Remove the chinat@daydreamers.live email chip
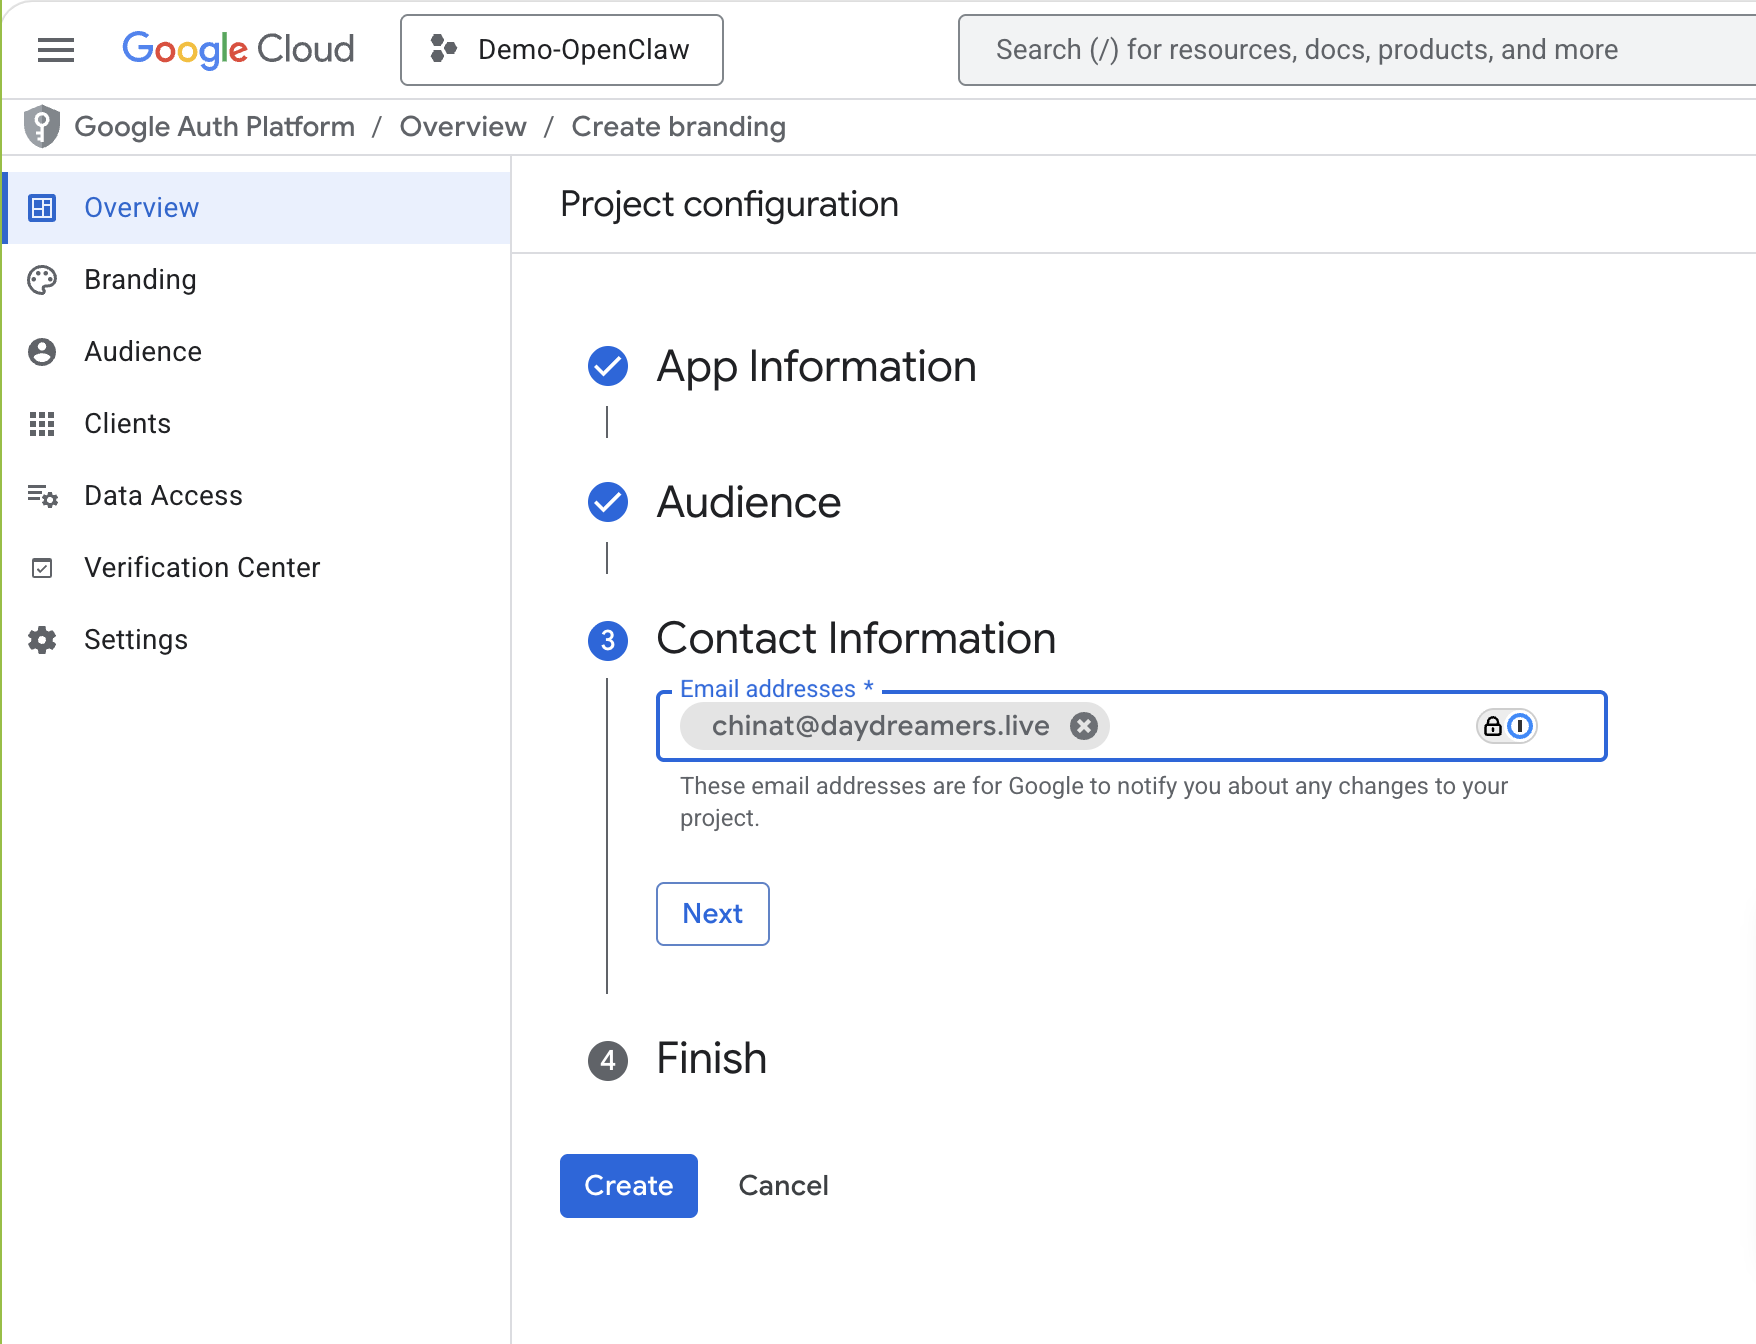 point(1084,726)
